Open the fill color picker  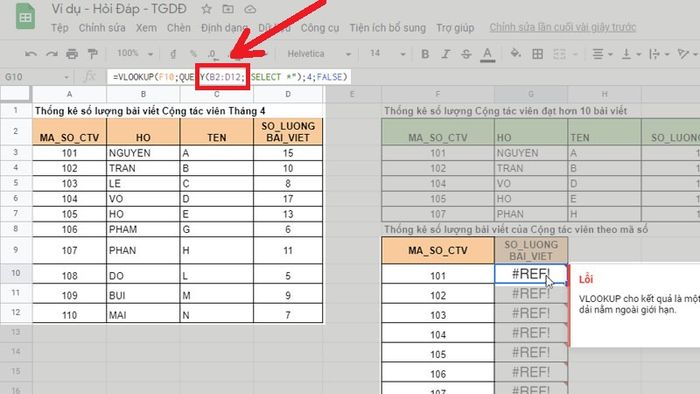tap(516, 54)
